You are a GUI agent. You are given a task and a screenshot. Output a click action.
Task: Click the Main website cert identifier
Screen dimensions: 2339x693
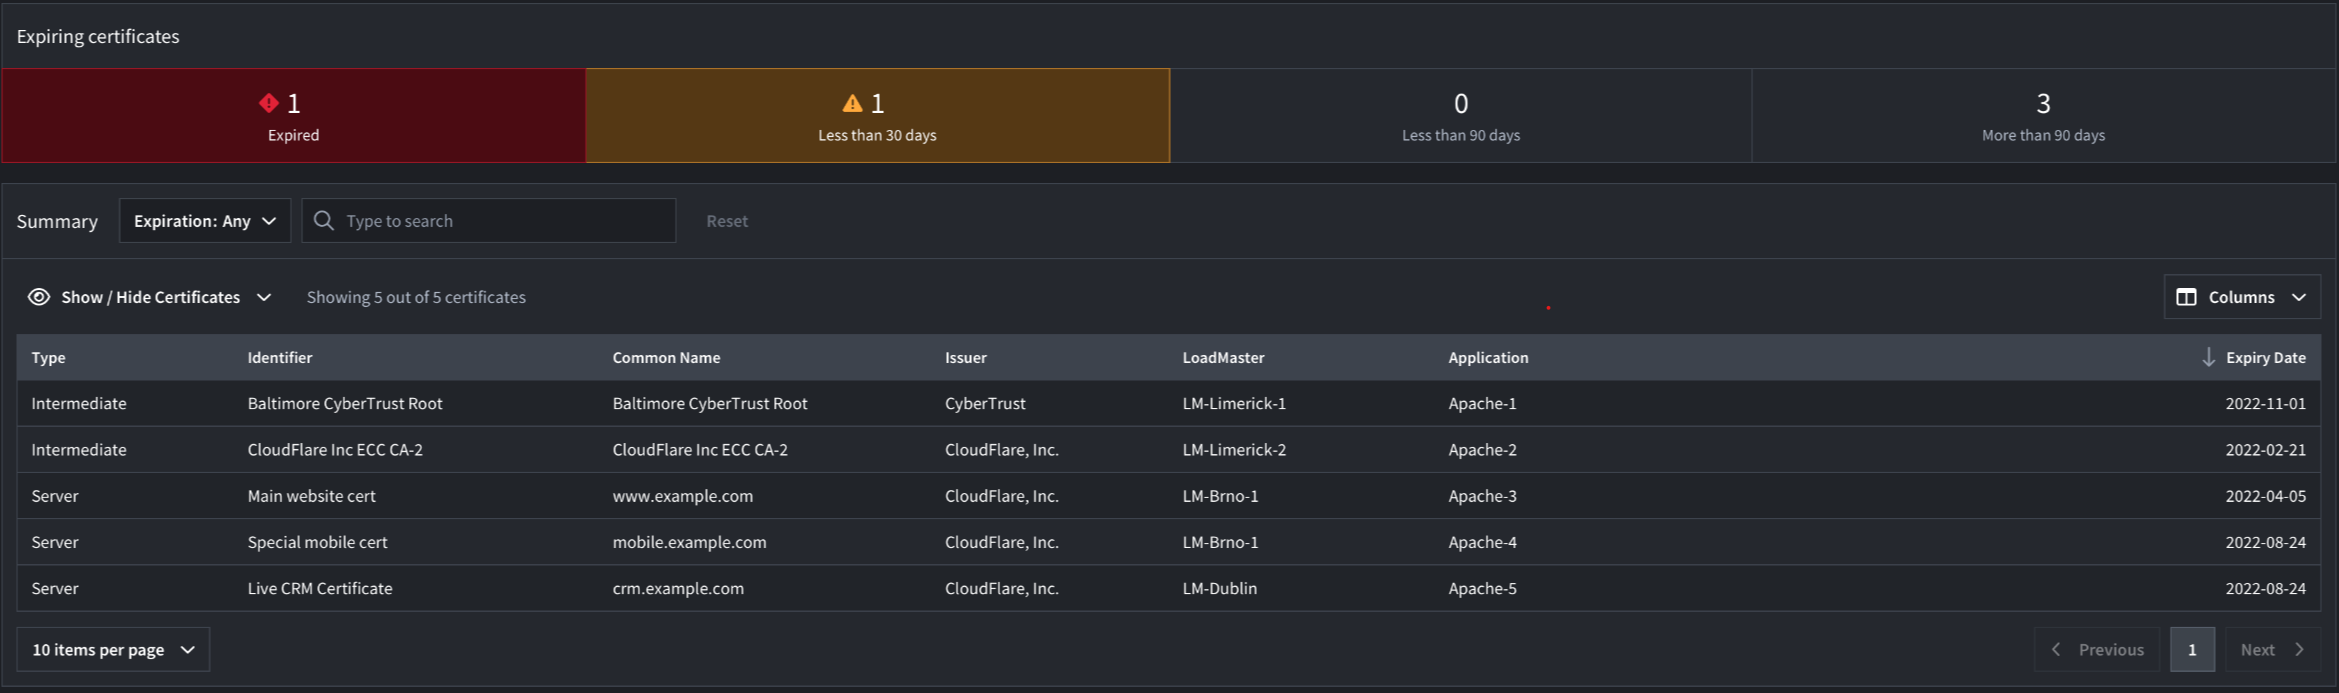pos(312,496)
